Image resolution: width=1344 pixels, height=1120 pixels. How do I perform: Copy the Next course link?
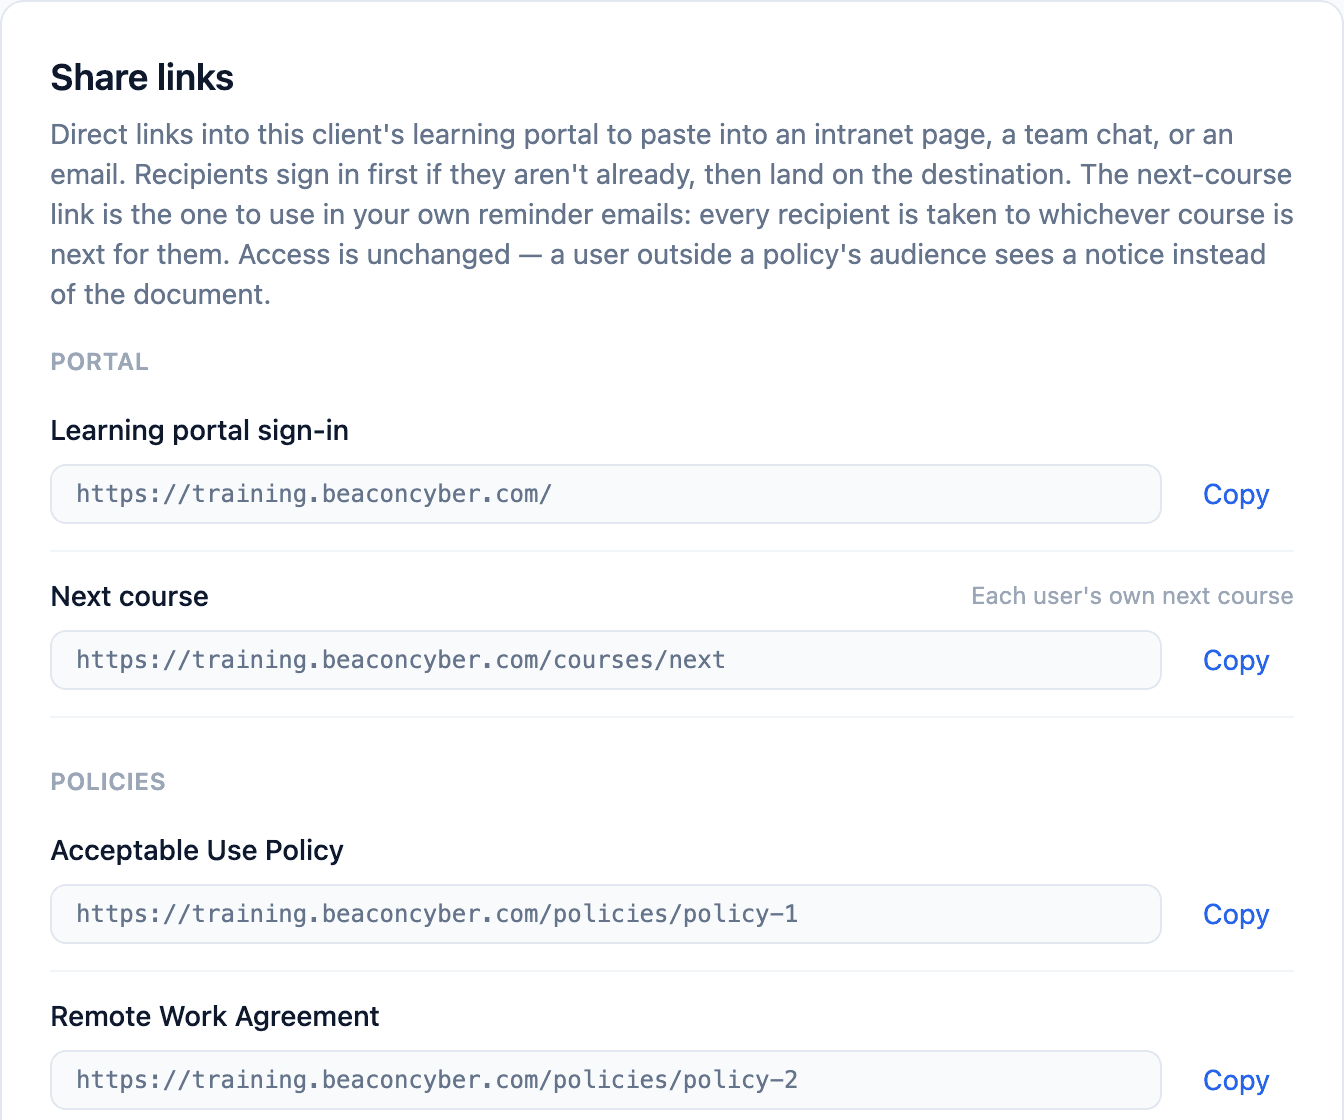point(1236,660)
